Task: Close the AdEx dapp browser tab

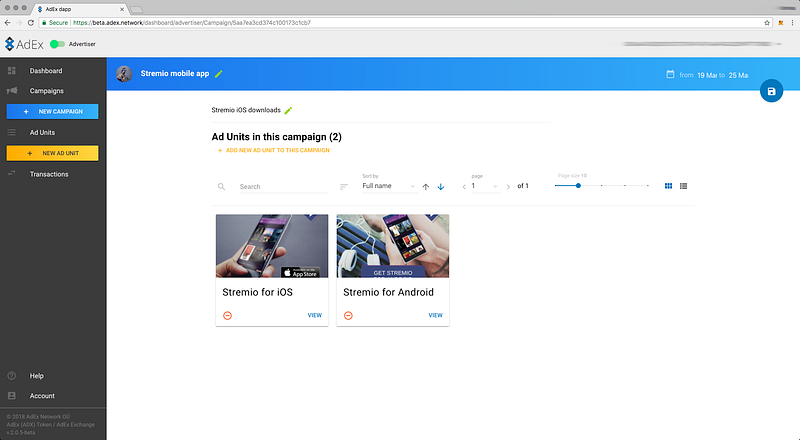Action: point(122,9)
